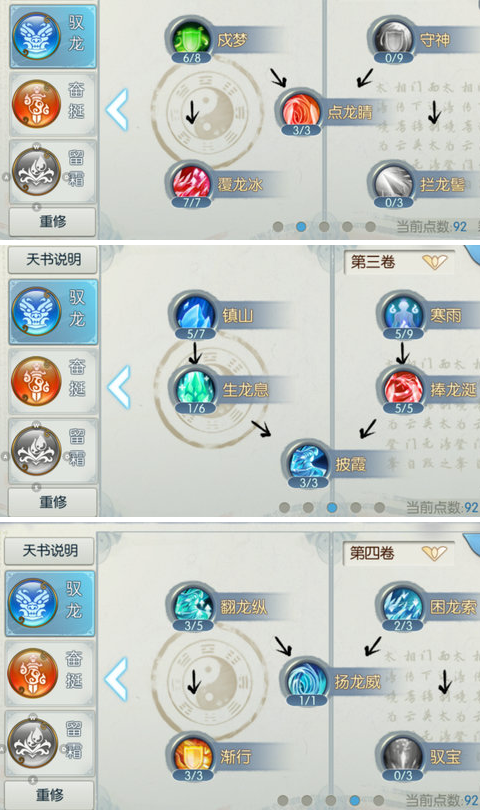Open 天书说明 on the 第四卷 screen
480x810 pixels.
(50, 551)
